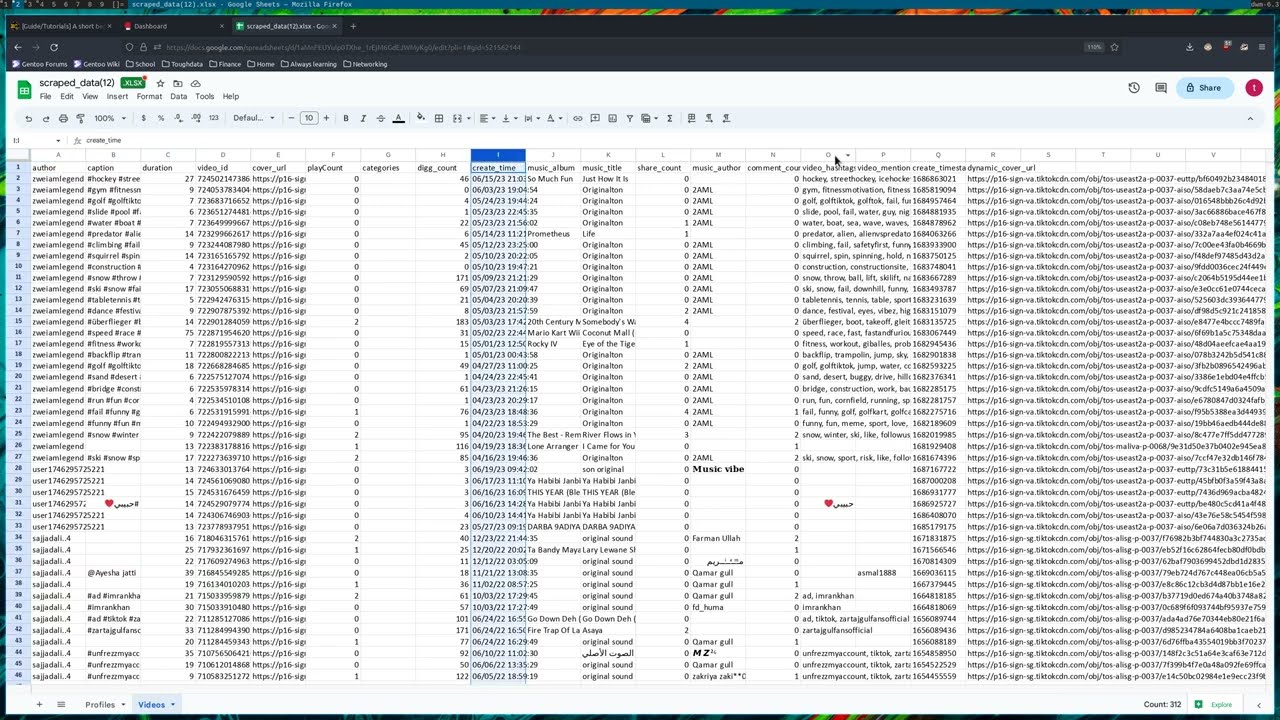Open the Insert menu
Viewport: 1280px width, 720px height.
(117, 97)
